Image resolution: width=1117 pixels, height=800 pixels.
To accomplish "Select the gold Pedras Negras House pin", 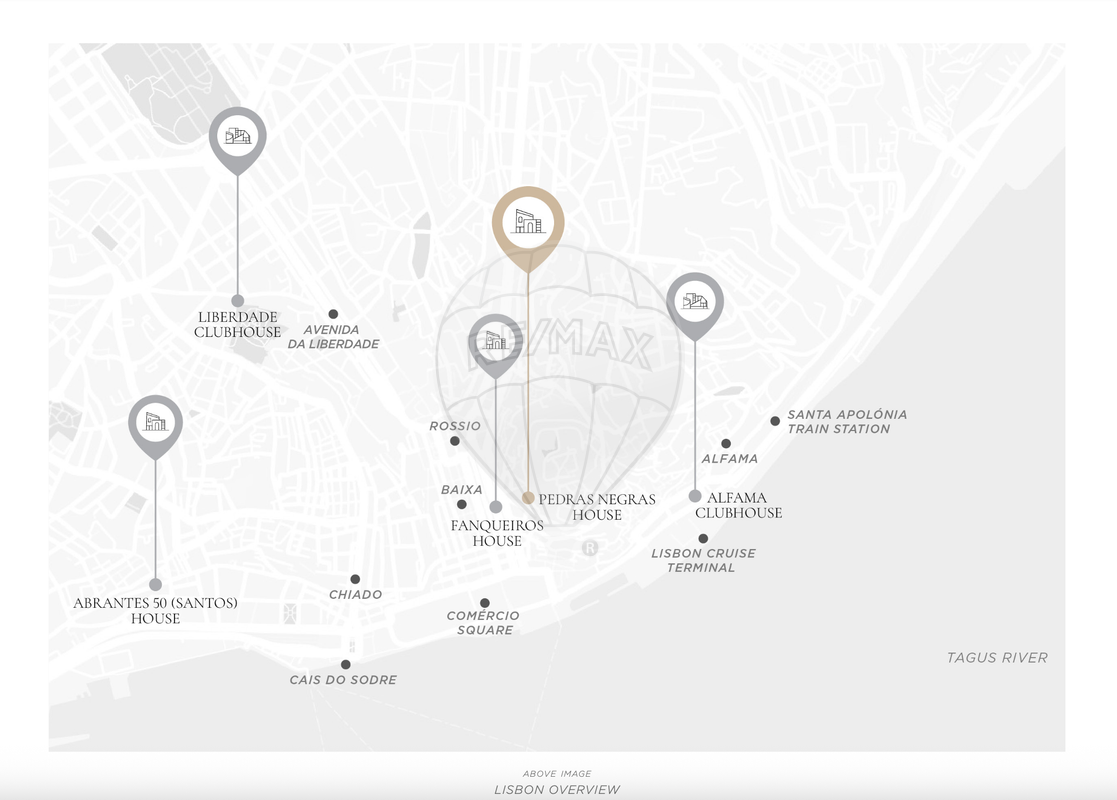I will 528,221.
